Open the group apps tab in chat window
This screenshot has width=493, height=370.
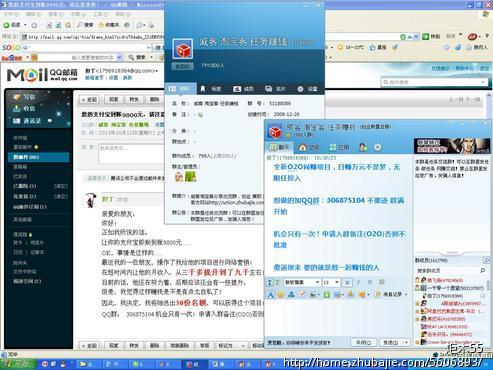[339, 147]
